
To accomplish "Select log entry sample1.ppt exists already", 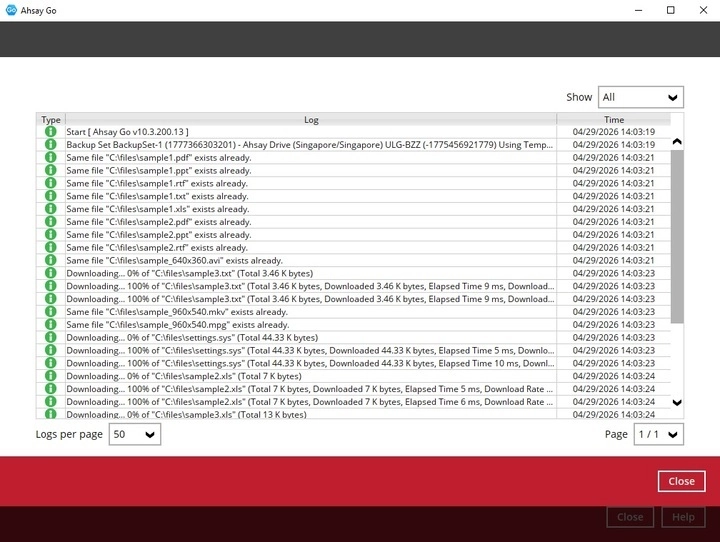I will (159, 170).
